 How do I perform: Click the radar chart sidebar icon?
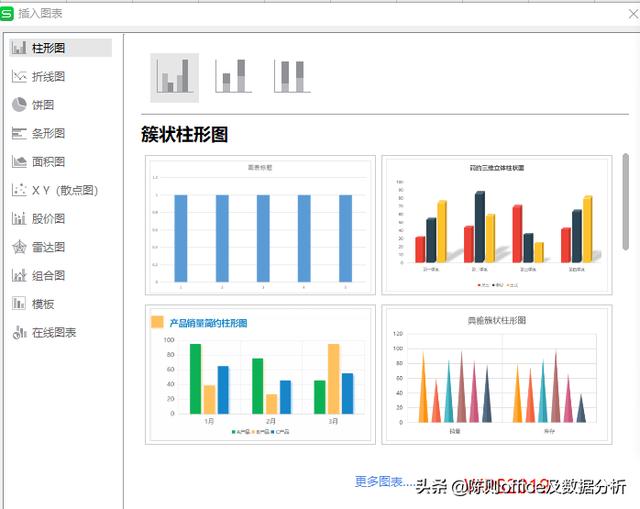tap(19, 247)
